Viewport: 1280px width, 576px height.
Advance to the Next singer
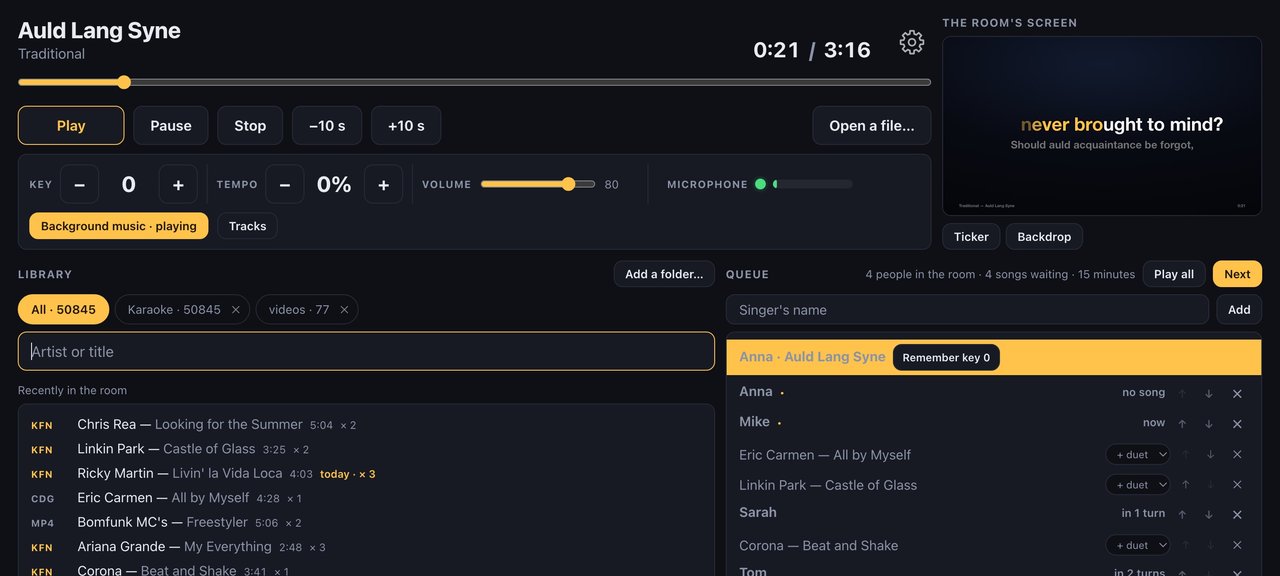point(1237,274)
